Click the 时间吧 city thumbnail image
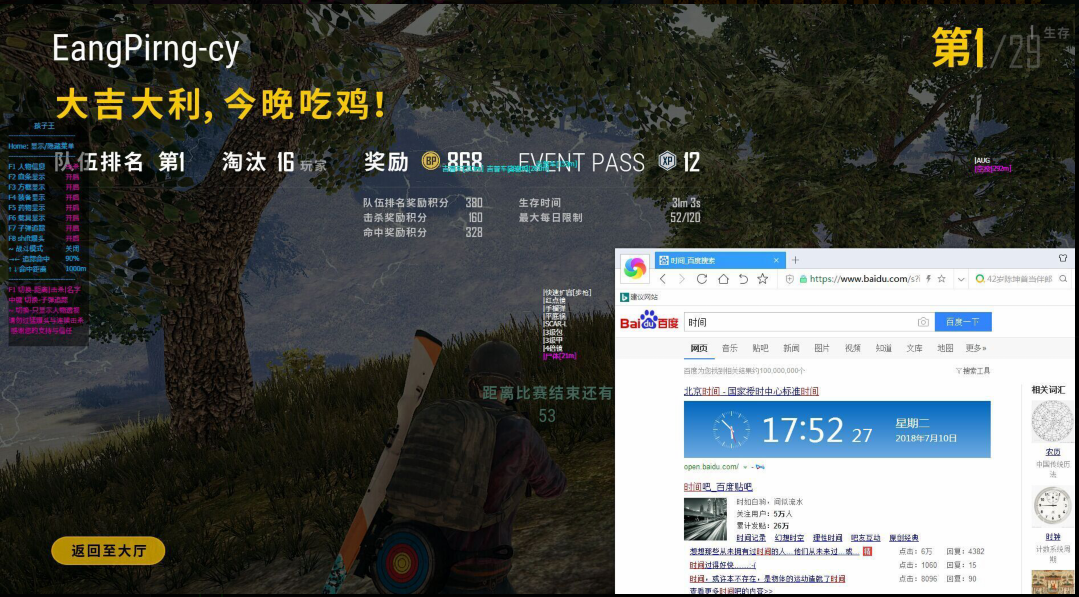The image size is (1079, 597). (705, 519)
